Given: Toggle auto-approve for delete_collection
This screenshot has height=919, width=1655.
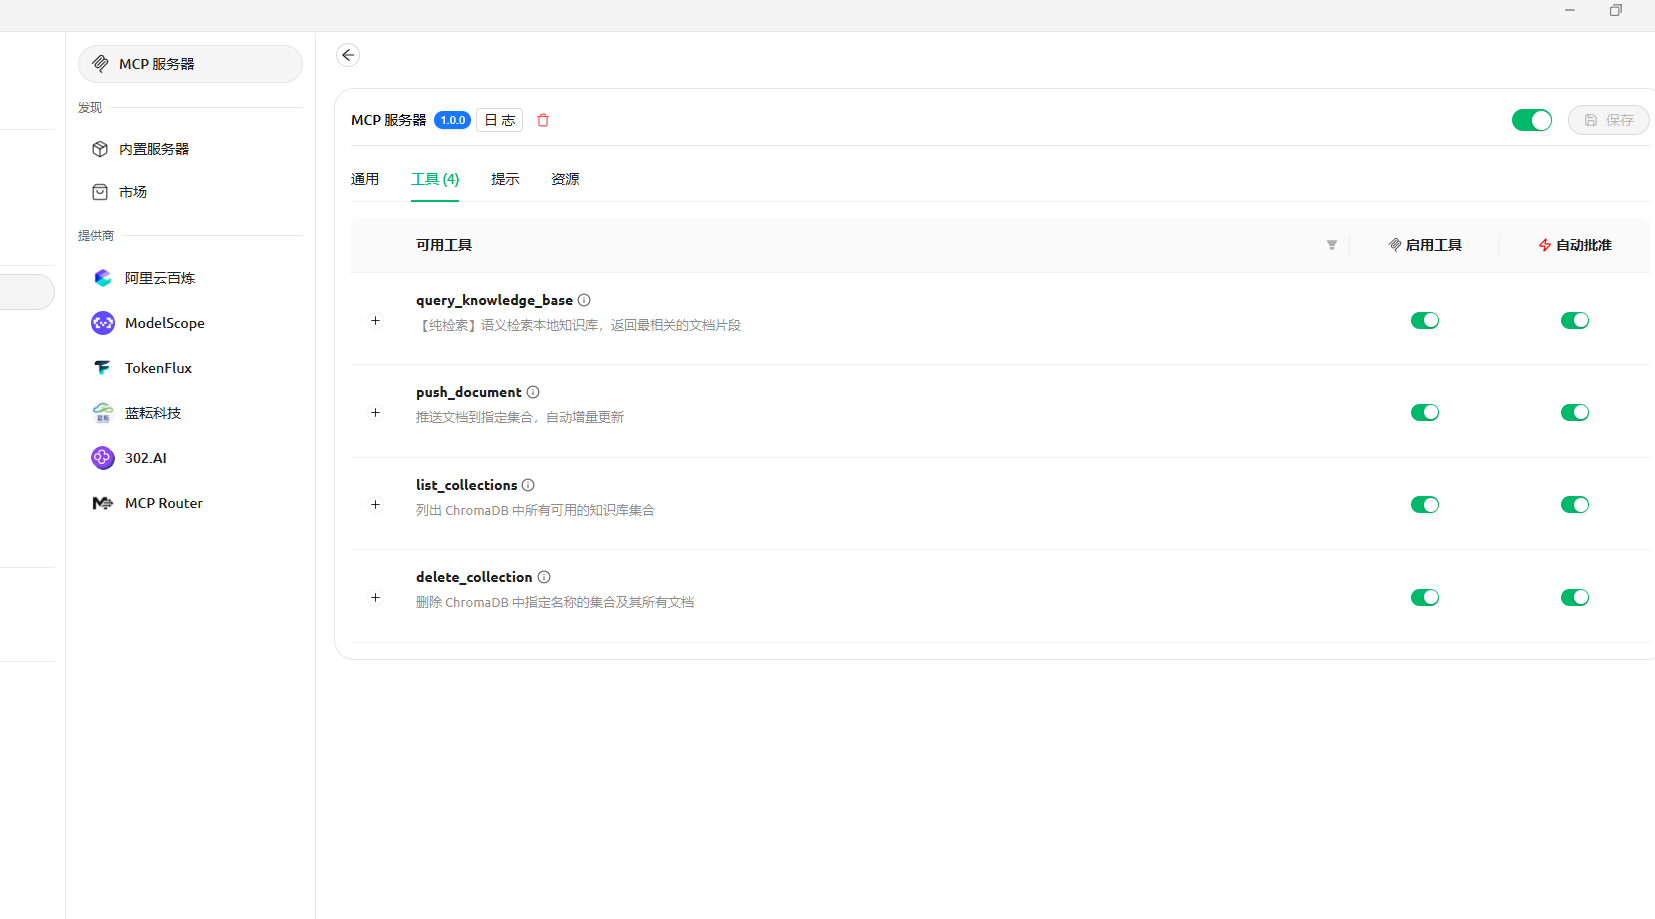Looking at the screenshot, I should pyautogui.click(x=1575, y=598).
